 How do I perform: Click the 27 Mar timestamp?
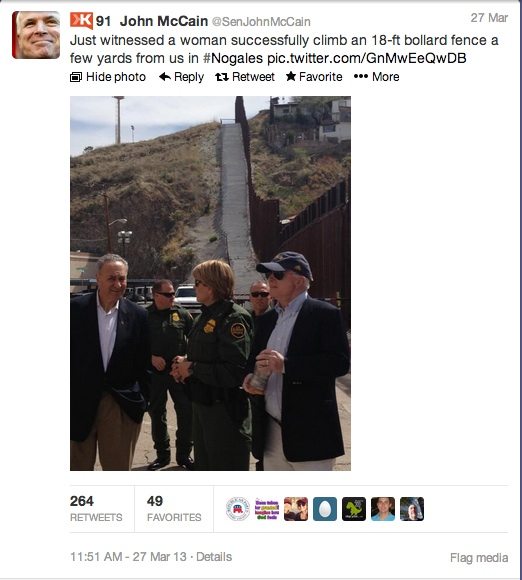[x=489, y=18]
